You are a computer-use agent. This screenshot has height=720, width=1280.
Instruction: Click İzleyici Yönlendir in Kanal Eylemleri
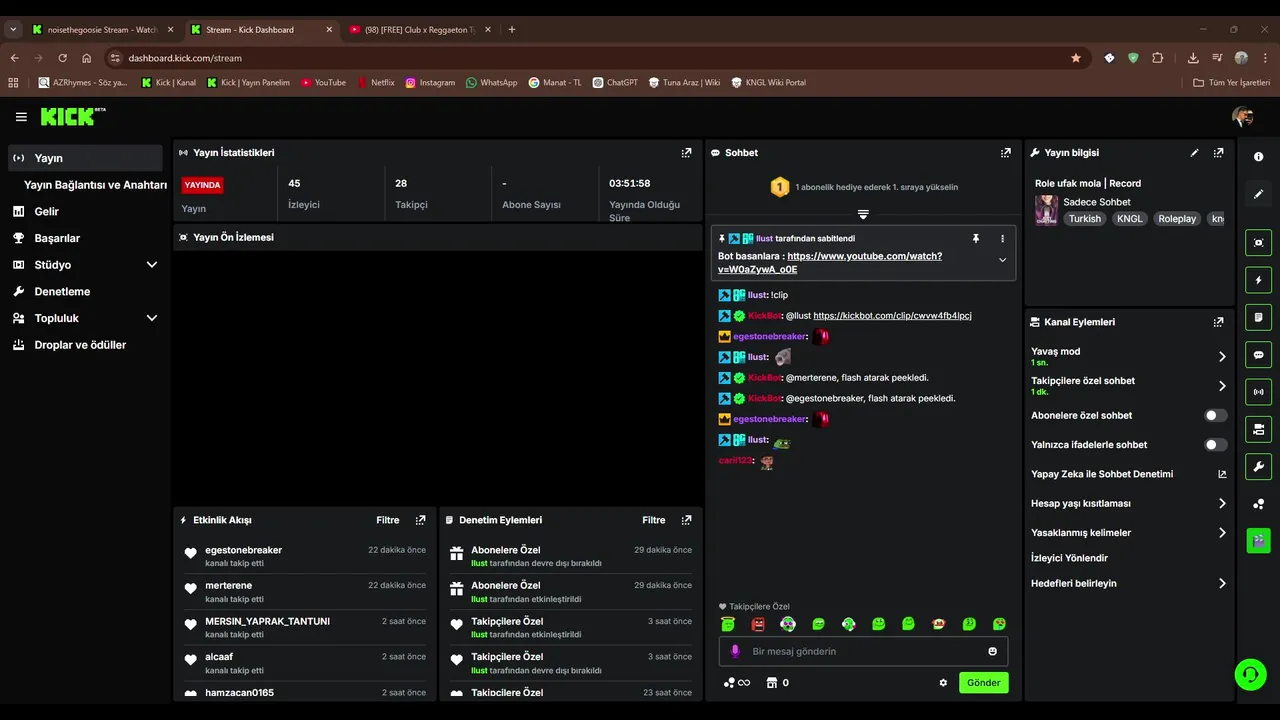click(1069, 558)
